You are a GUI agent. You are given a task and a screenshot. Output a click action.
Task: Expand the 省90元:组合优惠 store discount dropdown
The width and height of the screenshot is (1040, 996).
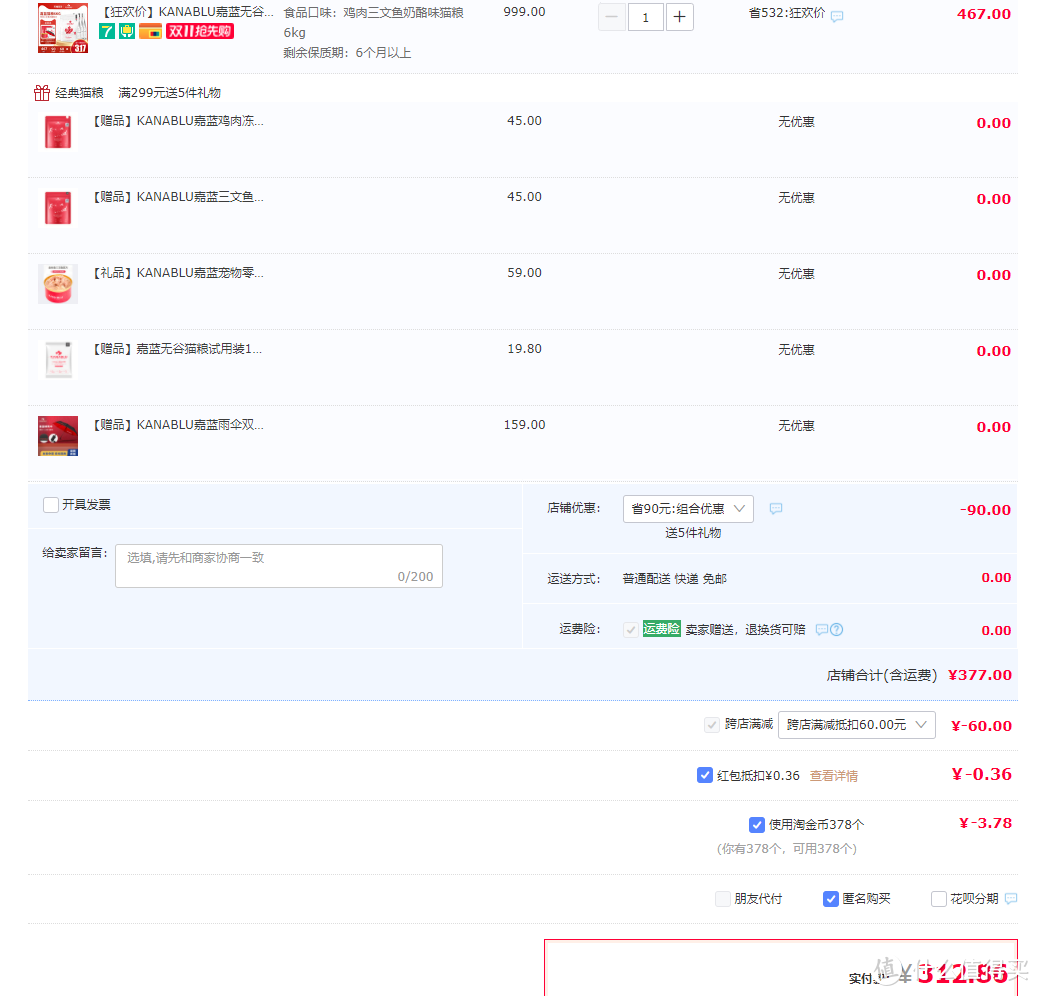pos(688,509)
